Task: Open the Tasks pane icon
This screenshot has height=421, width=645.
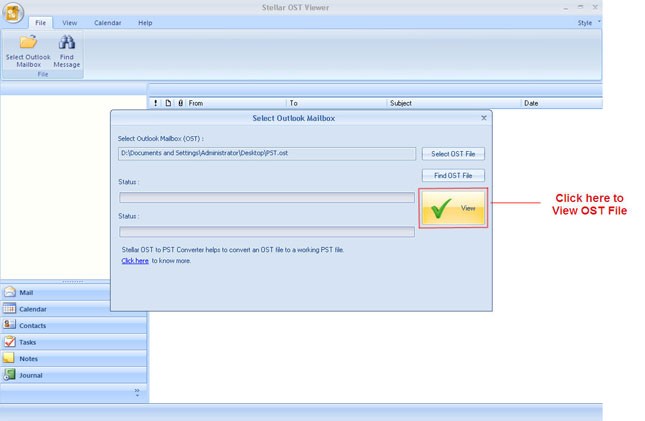Action: pyautogui.click(x=9, y=342)
